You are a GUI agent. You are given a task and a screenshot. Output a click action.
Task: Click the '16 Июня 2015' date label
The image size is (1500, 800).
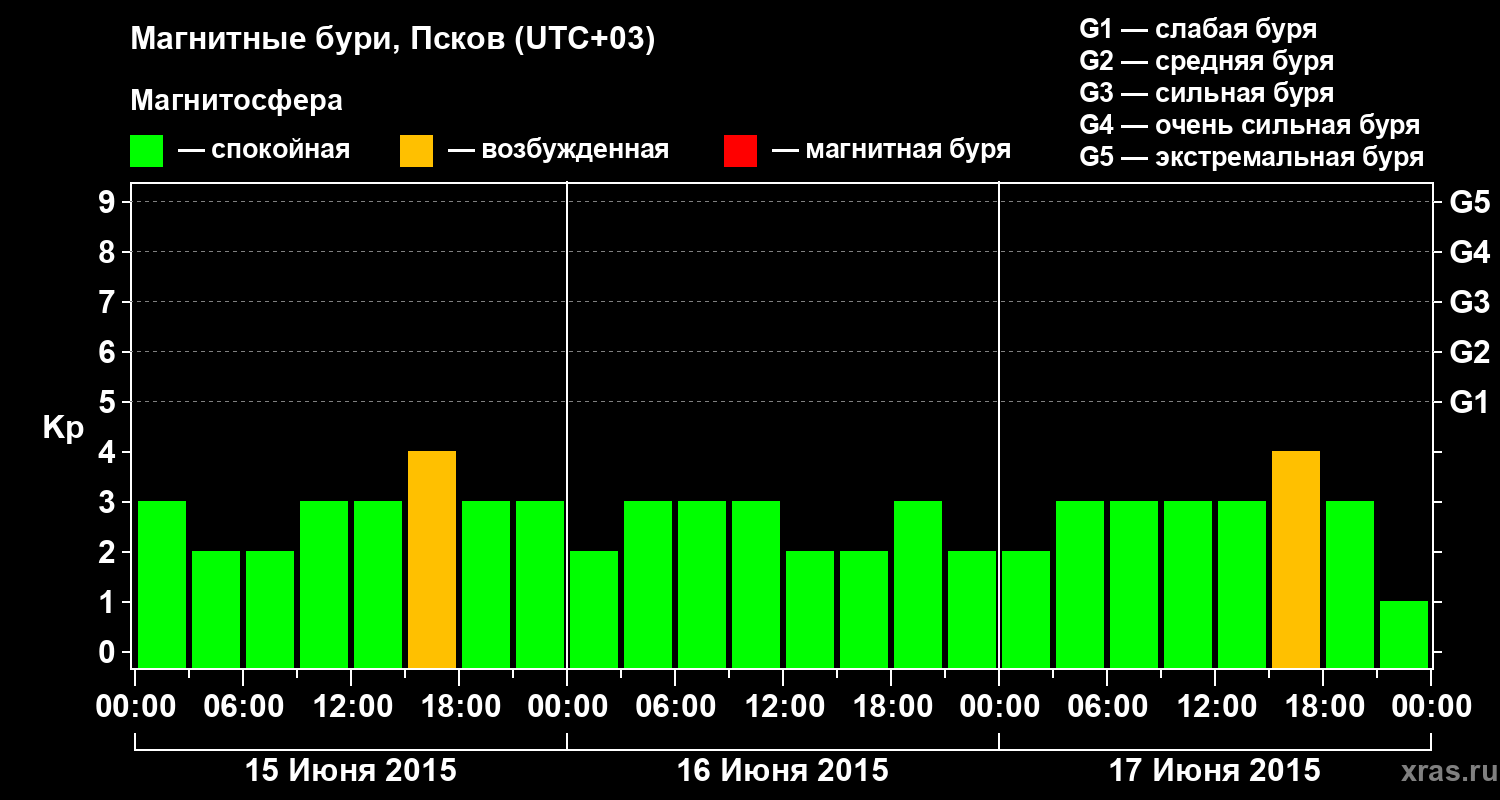[x=783, y=771]
